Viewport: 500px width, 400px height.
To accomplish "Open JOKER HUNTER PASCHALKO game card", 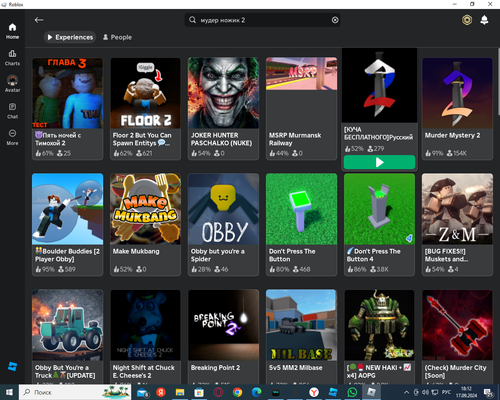I will tap(223, 109).
